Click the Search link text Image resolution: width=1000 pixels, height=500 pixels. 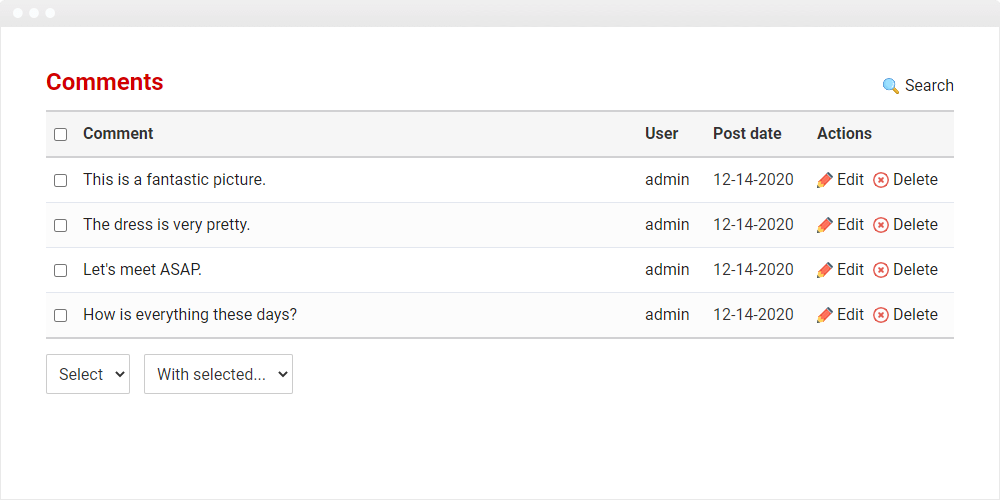[929, 85]
